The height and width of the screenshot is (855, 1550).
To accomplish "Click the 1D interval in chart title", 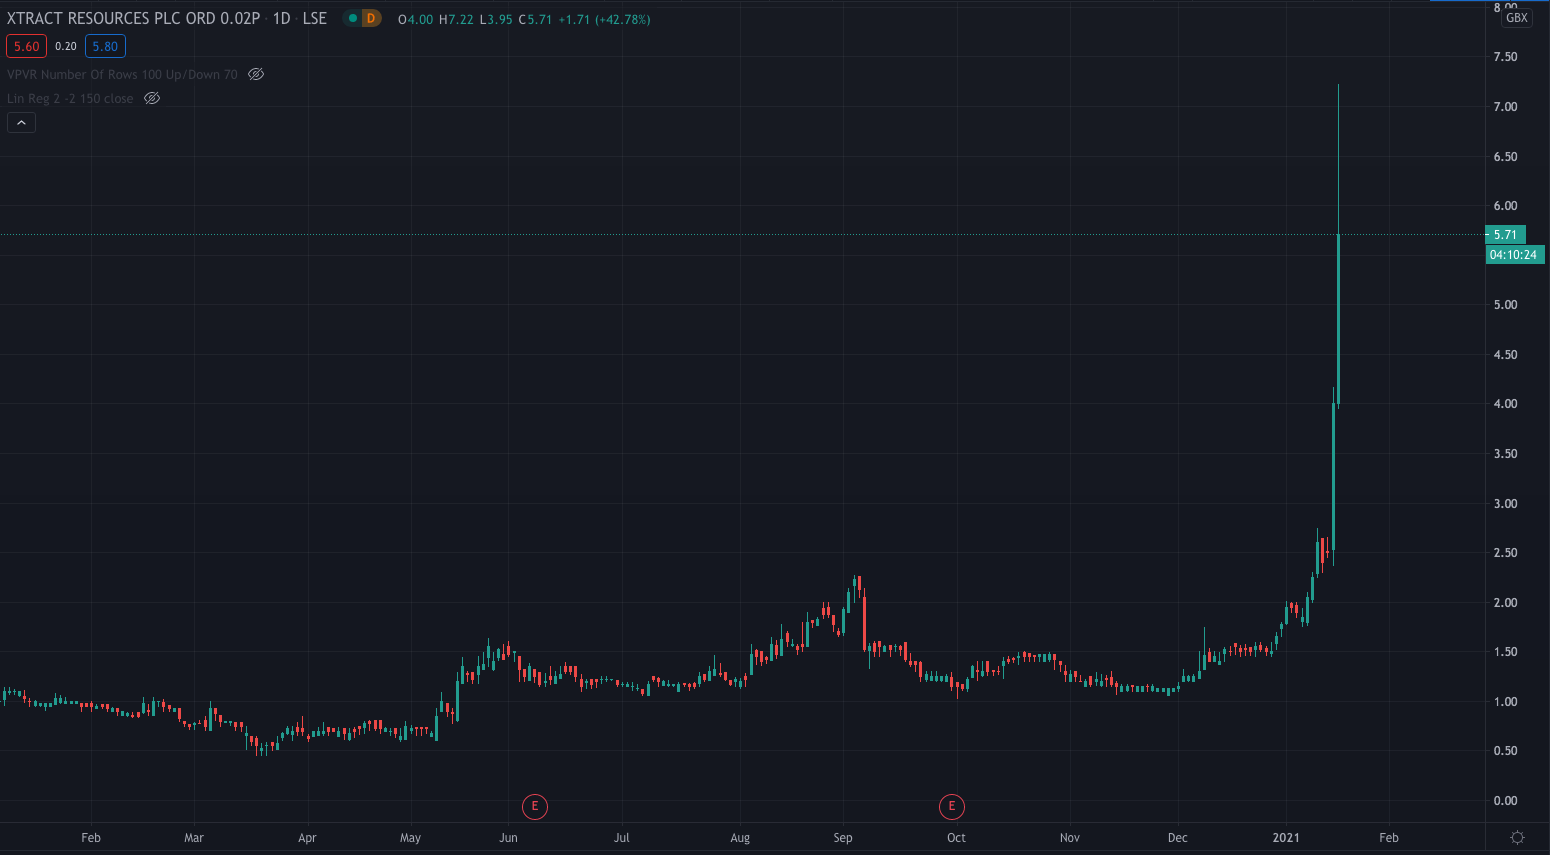I will coord(282,19).
